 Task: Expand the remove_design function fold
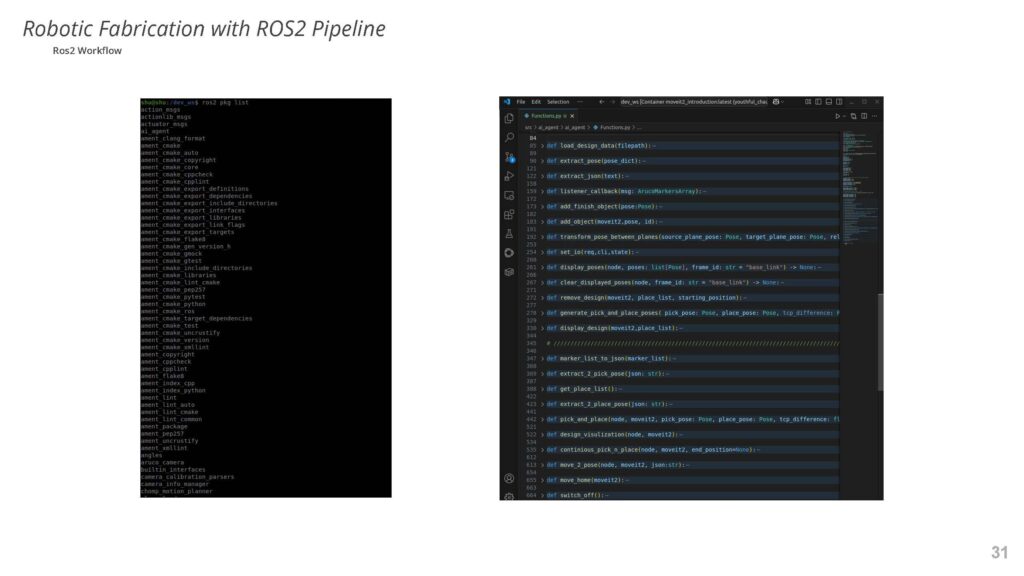[x=543, y=298]
